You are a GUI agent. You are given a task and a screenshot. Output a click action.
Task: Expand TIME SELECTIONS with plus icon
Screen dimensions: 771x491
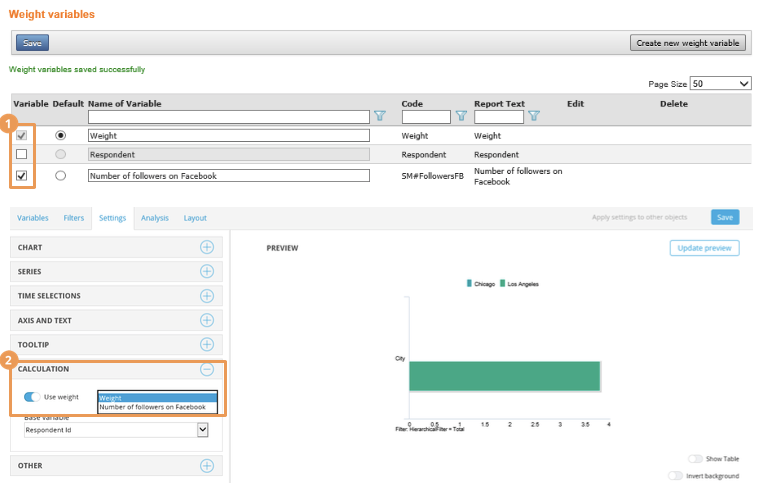(x=207, y=296)
